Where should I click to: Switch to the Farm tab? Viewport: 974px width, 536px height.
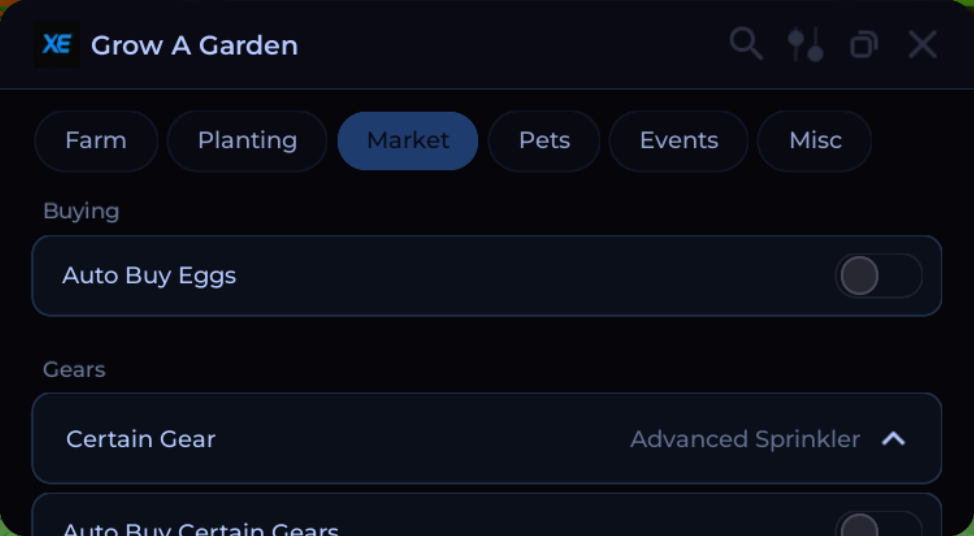[96, 140]
